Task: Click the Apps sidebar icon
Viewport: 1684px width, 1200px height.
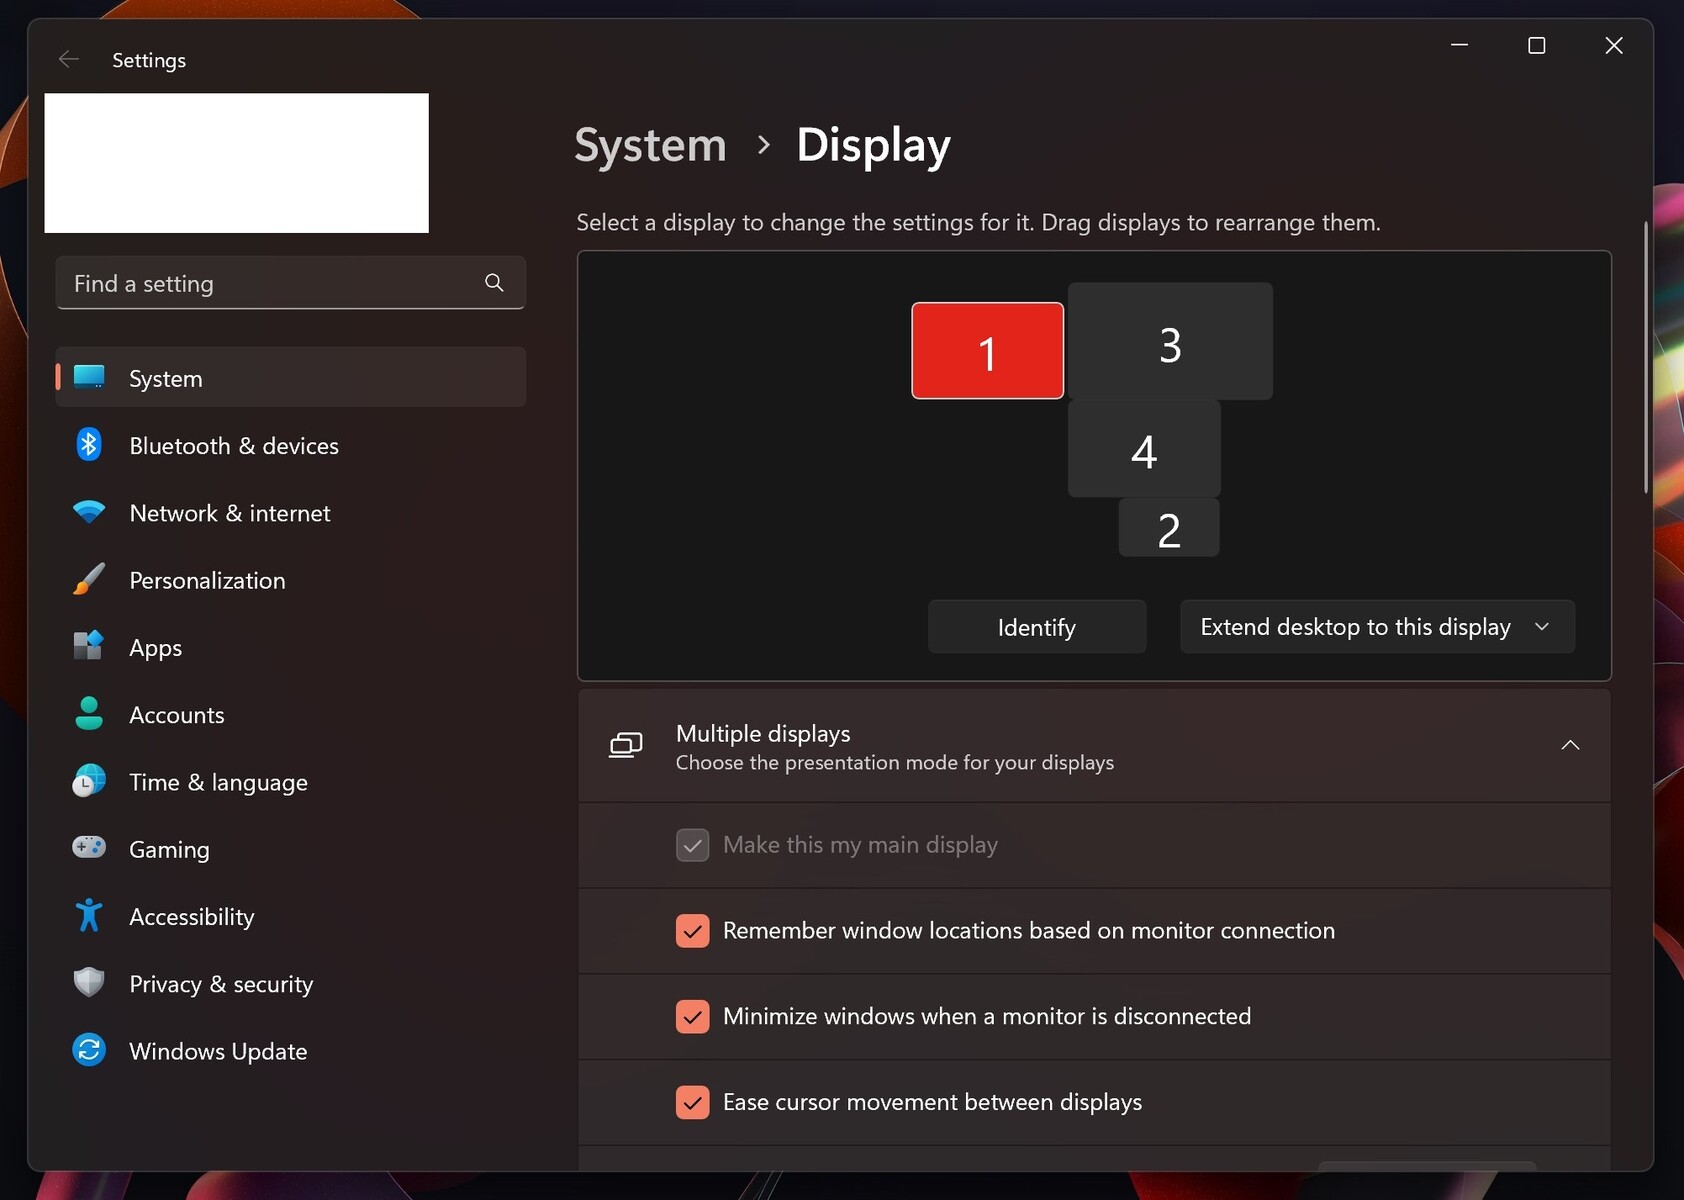Action: (88, 646)
